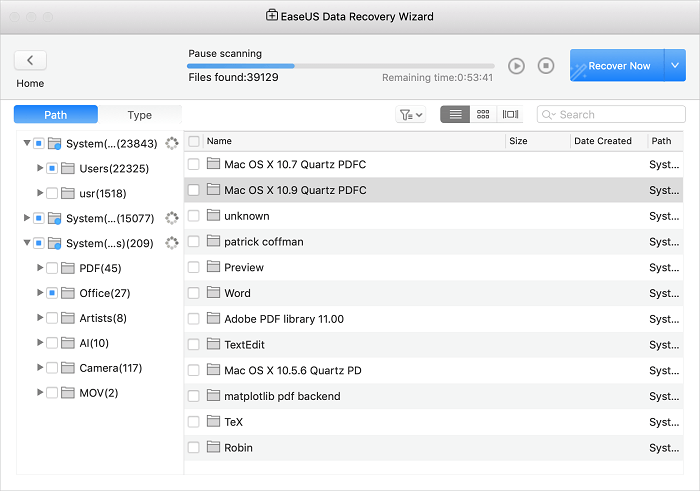Sort by the Path column header

point(665,141)
